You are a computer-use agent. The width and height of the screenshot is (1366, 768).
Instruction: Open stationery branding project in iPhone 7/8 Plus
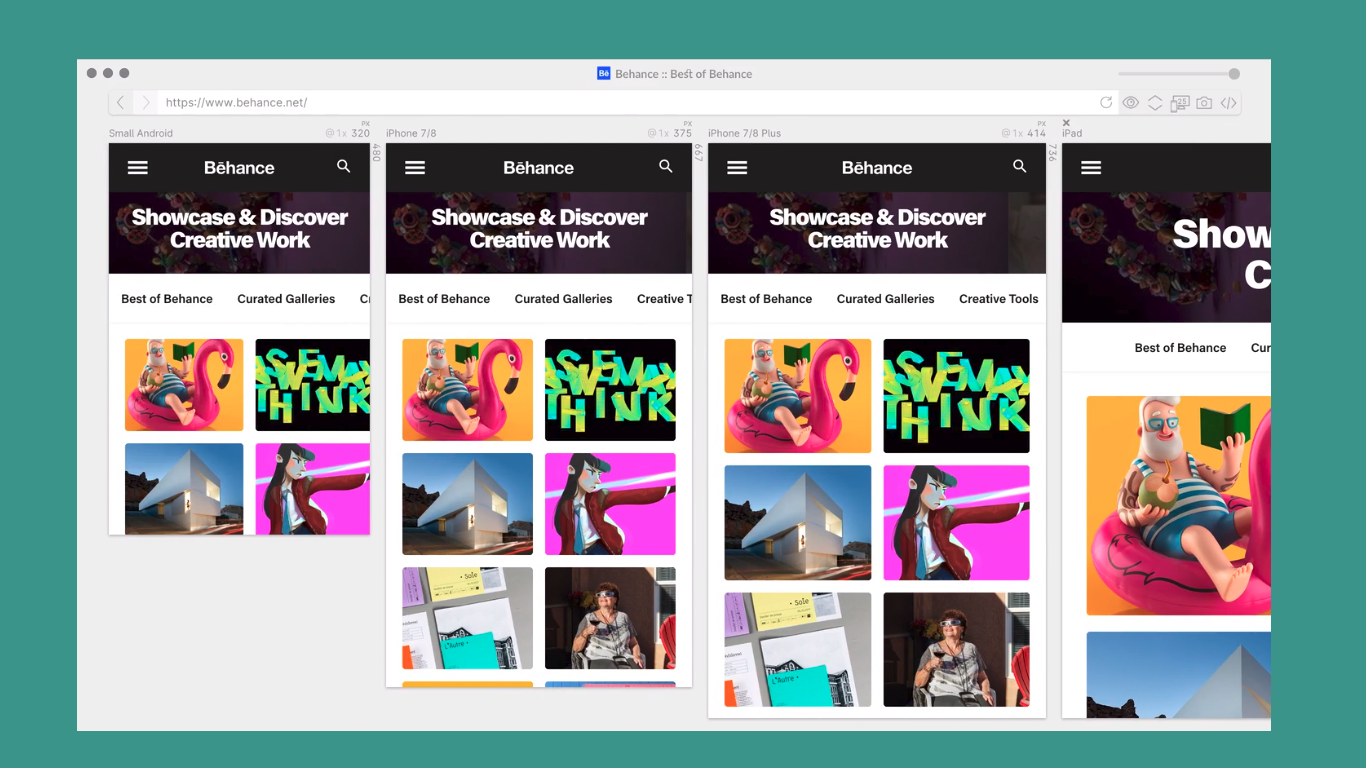click(798, 650)
